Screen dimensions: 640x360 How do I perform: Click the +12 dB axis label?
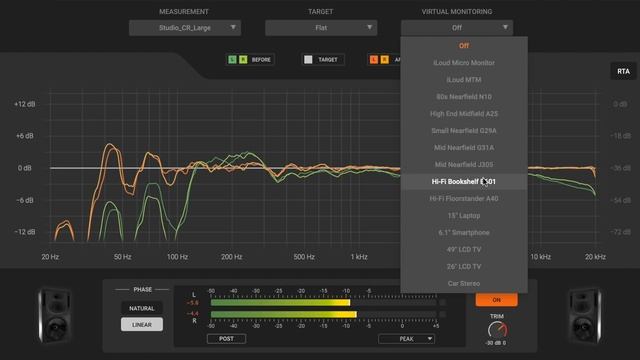[24, 104]
